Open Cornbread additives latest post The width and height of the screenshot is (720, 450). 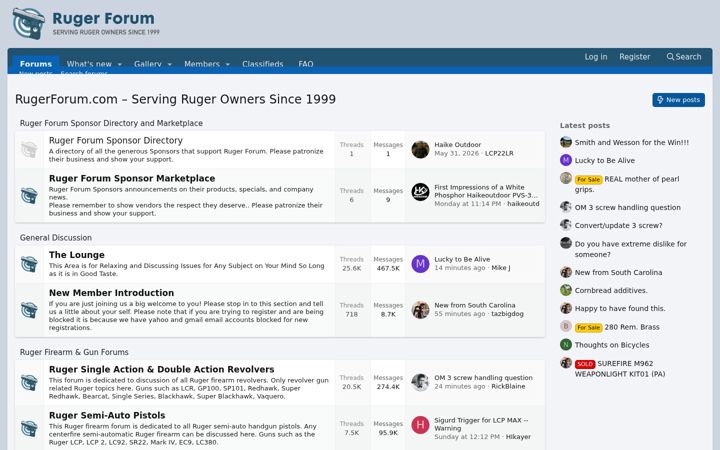[x=611, y=290]
